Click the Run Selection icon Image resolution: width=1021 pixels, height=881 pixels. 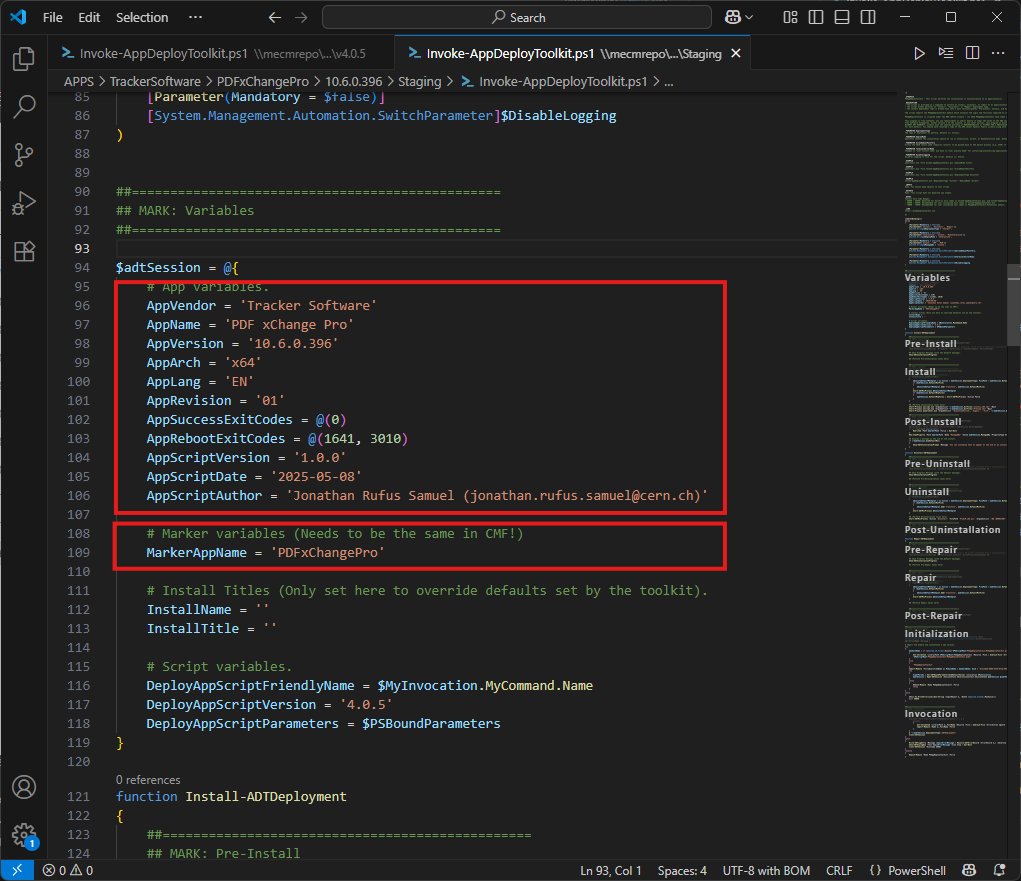click(946, 54)
